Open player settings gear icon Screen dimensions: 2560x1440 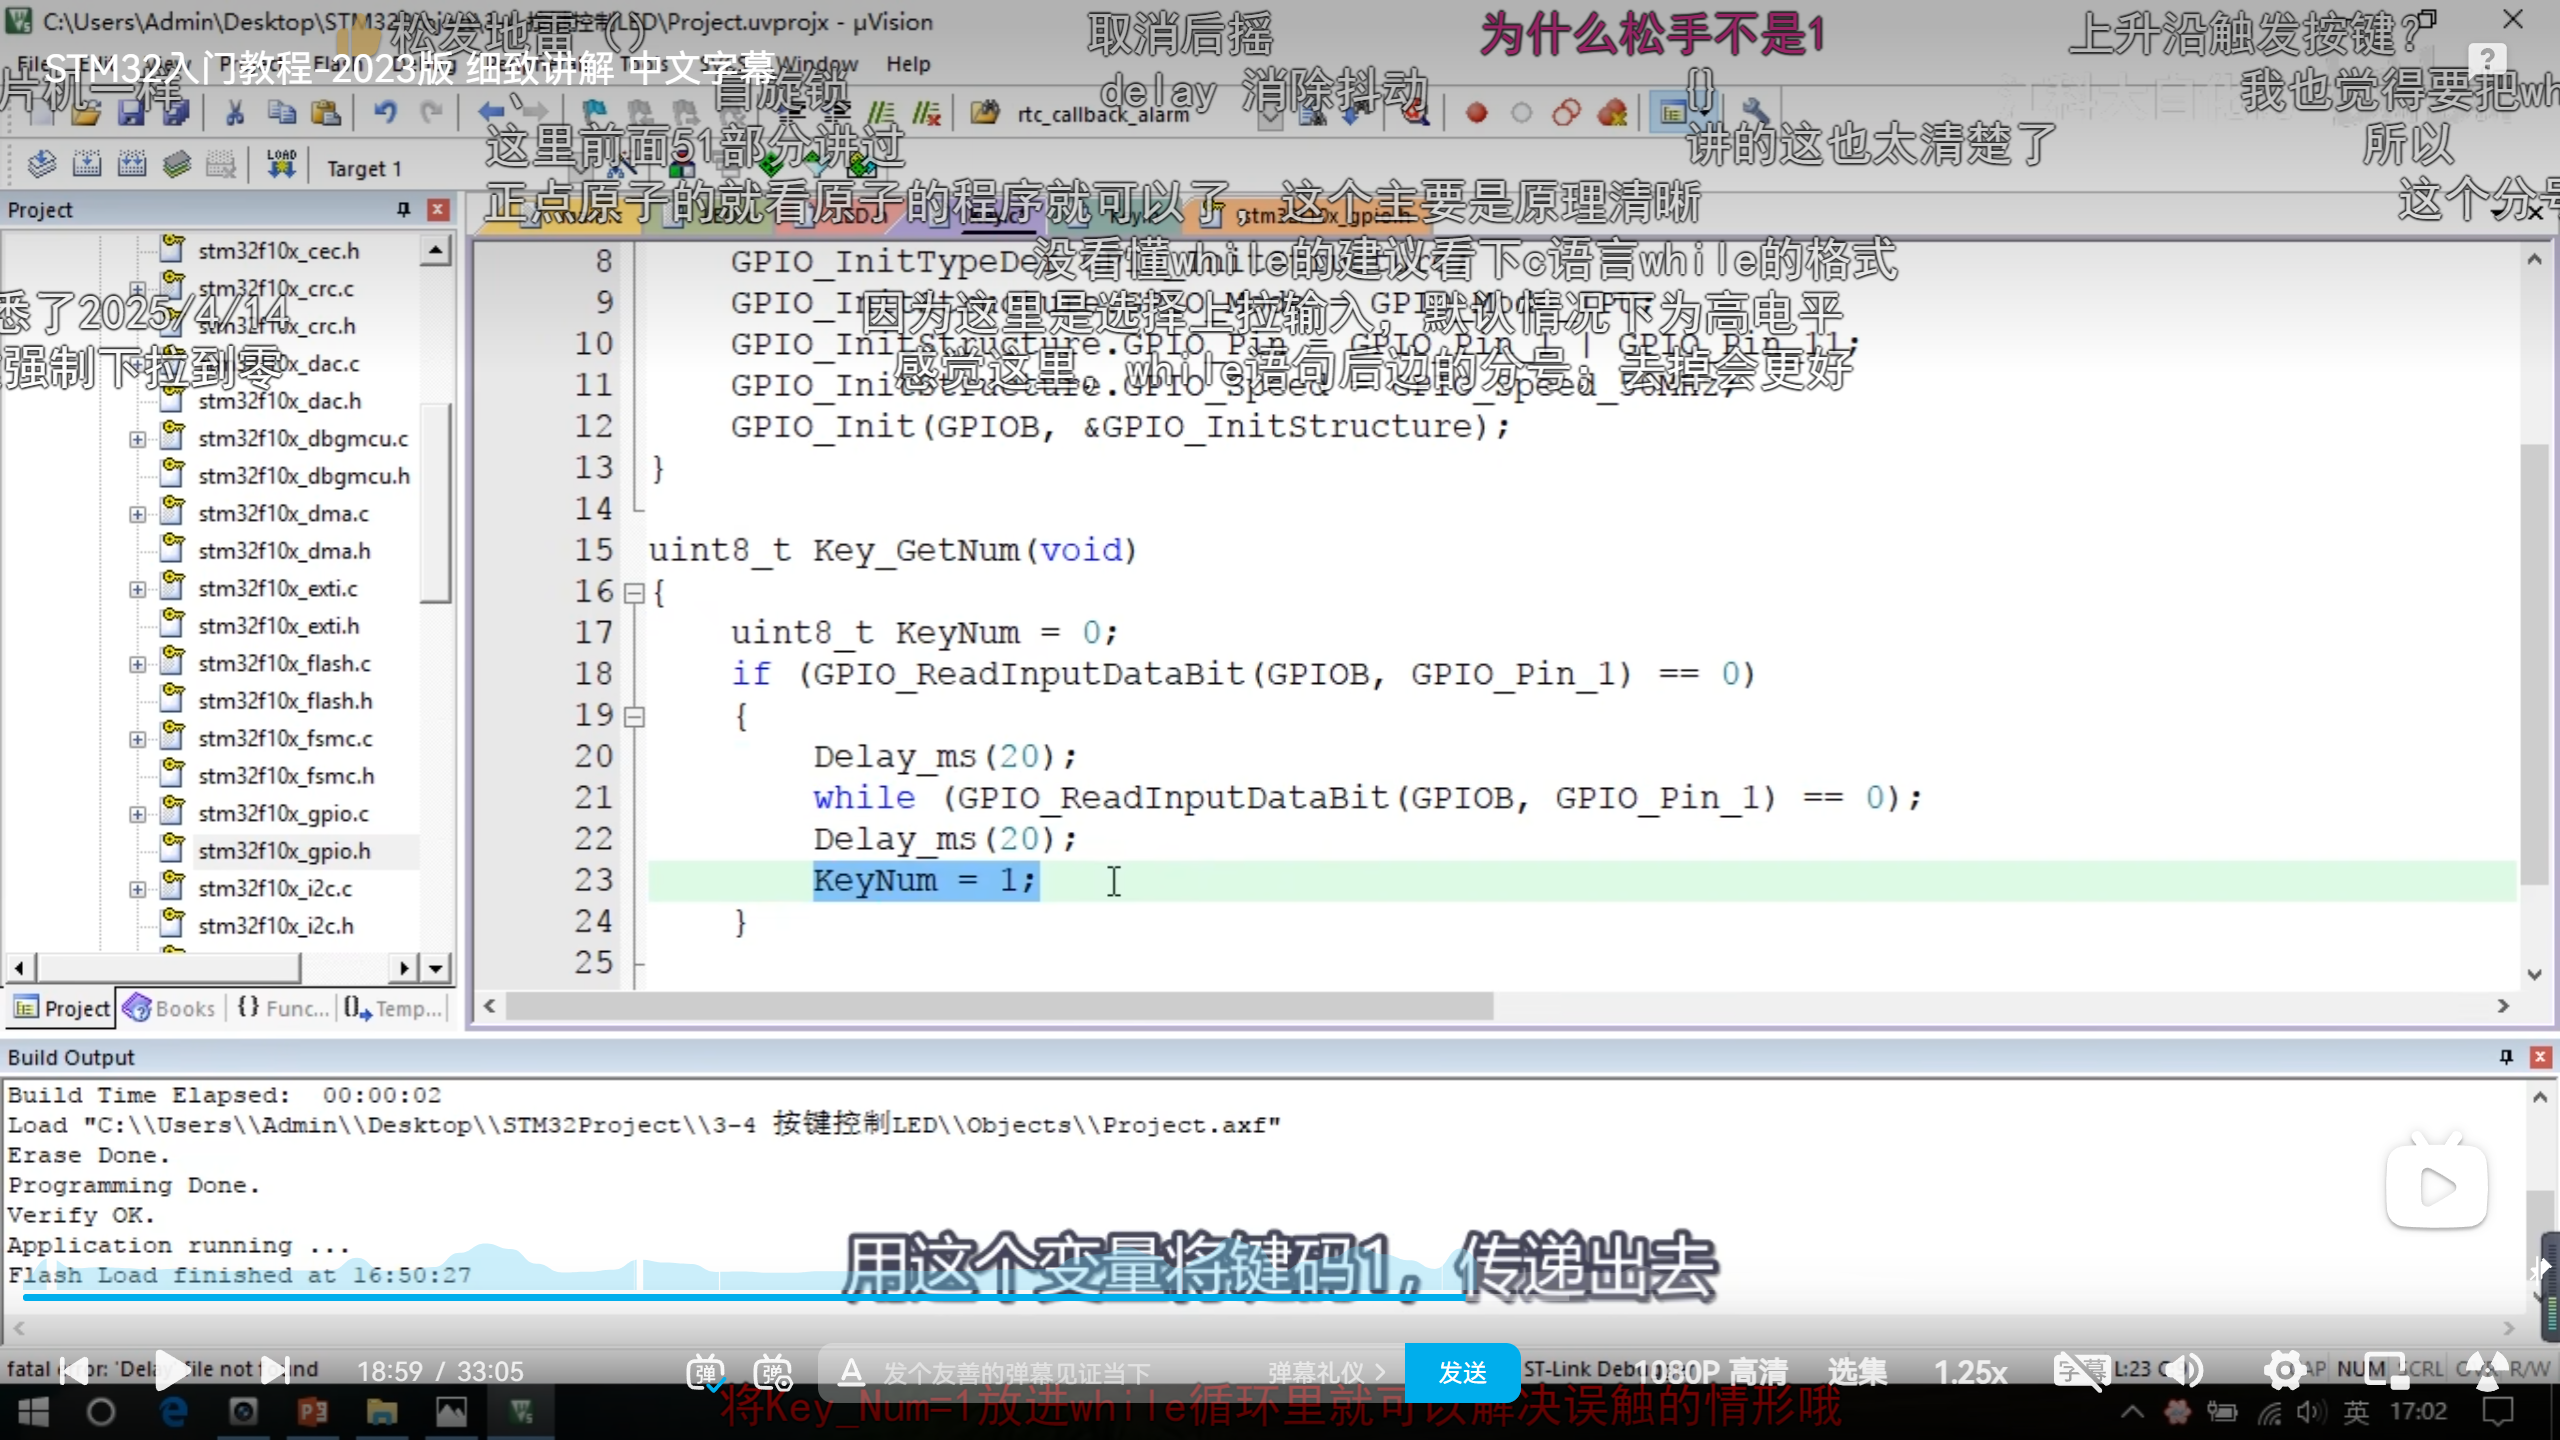(2284, 1371)
